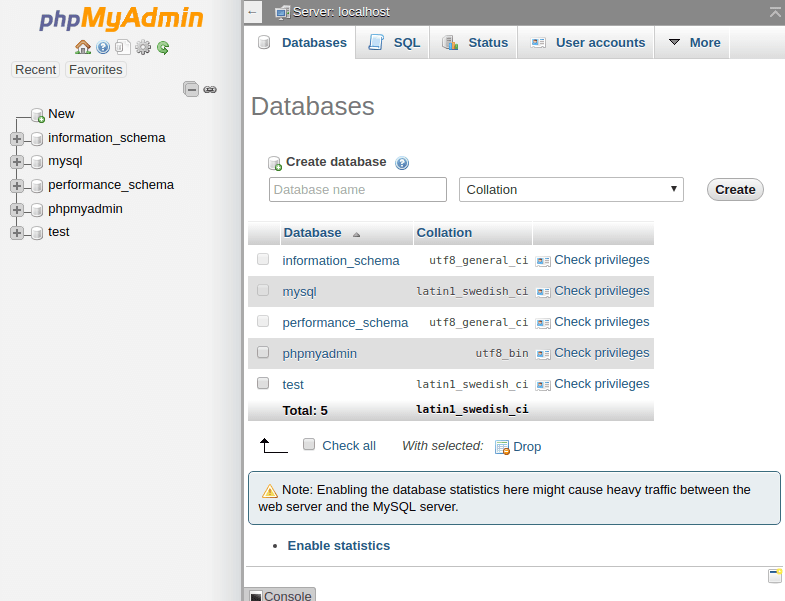This screenshot has height=601, width=785.
Task: Open the Favorites tables tab
Action: pyautogui.click(x=96, y=70)
